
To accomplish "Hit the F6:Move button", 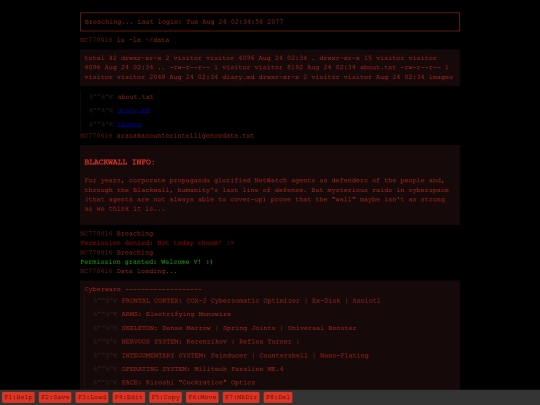I will pos(202,397).
